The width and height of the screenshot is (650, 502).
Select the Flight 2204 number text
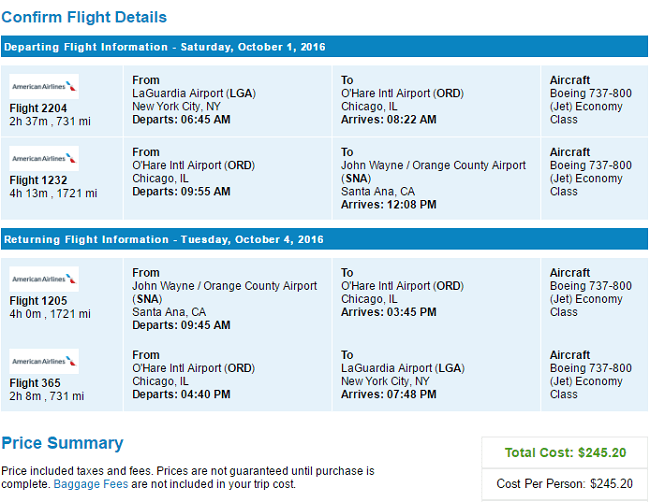(38, 108)
